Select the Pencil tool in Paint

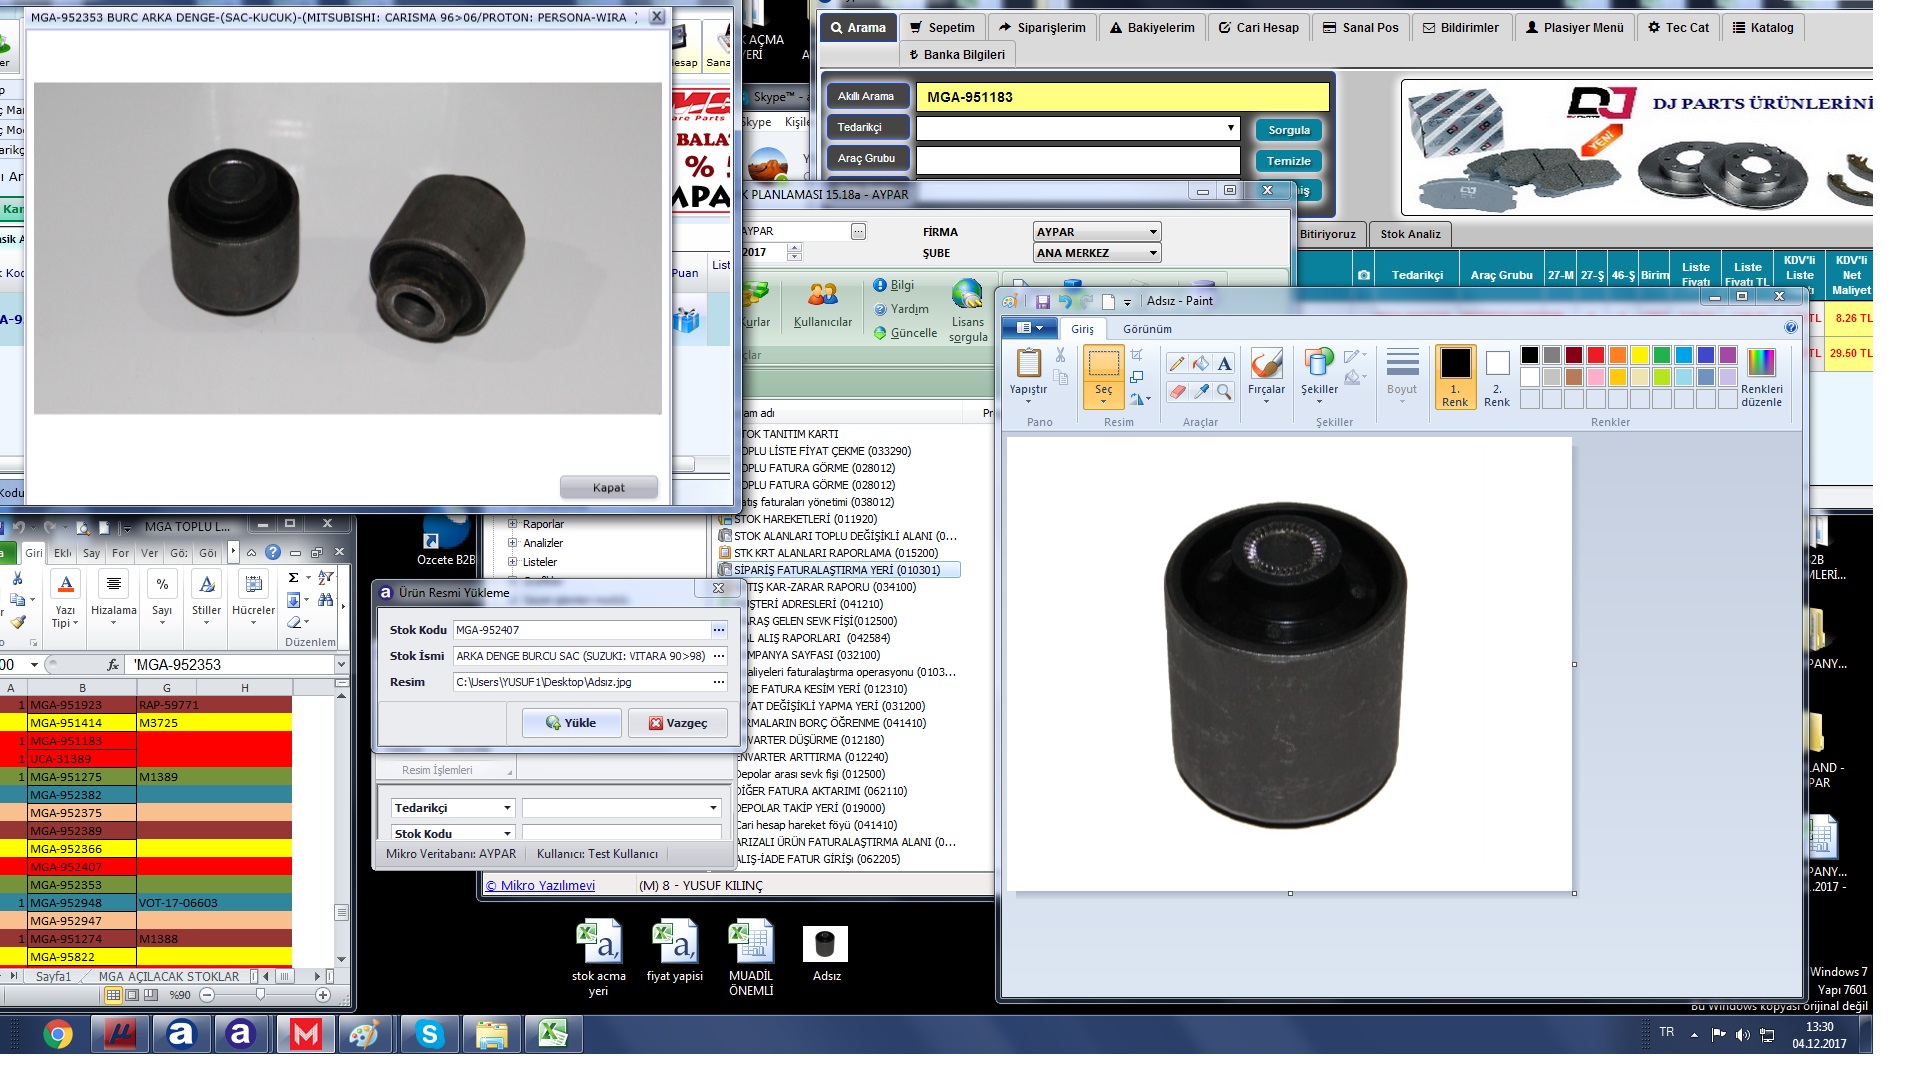[x=1177, y=364]
